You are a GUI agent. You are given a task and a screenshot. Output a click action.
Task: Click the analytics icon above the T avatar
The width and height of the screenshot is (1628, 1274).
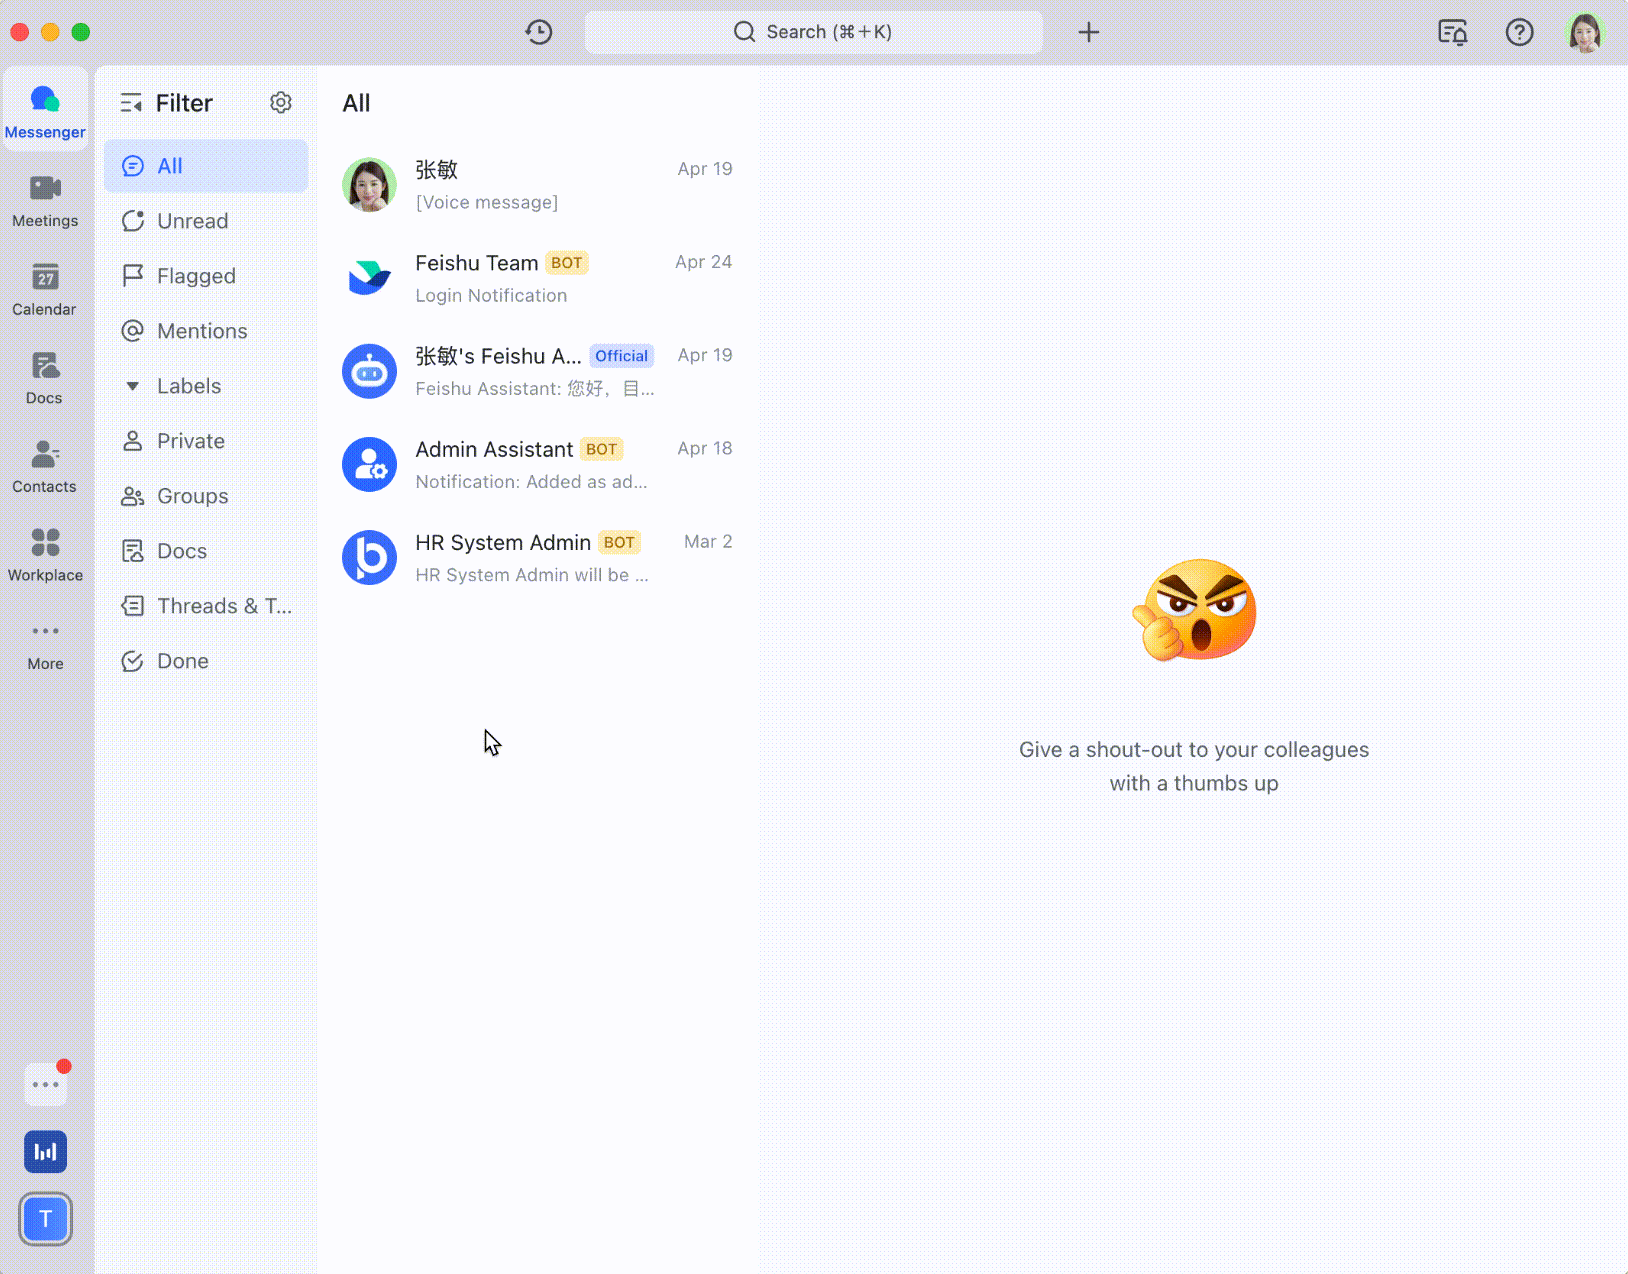45,1152
